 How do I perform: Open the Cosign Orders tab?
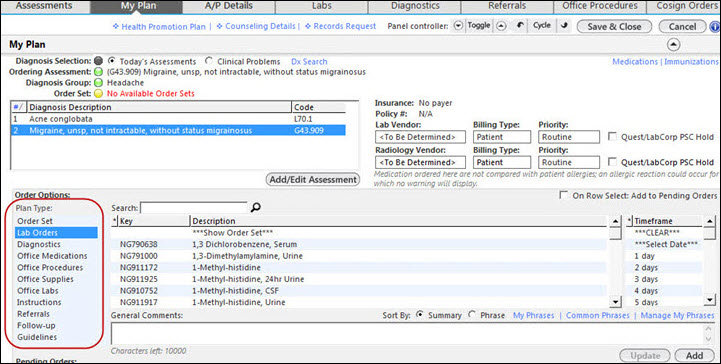[684, 6]
